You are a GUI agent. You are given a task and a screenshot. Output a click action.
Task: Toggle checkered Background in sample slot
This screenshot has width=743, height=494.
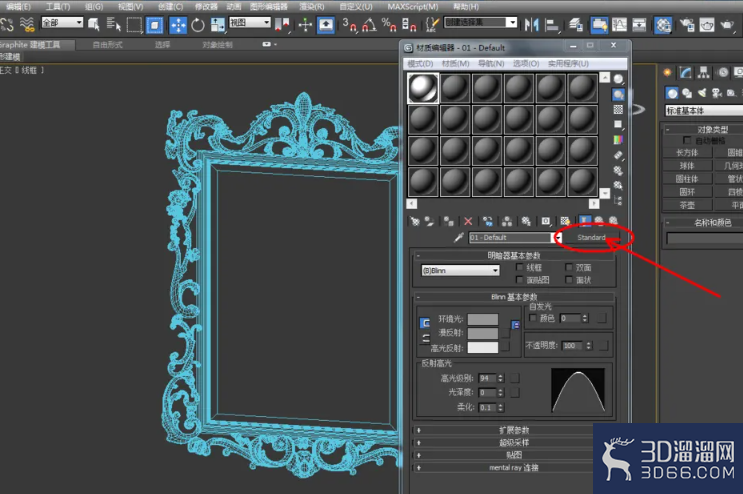click(618, 109)
